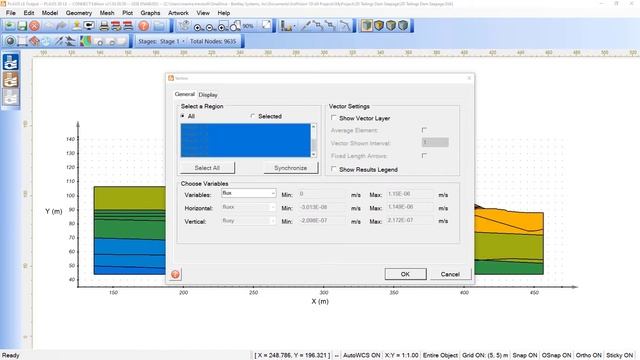Enable Show Results Legend checkbox
Viewport: 640px width, 360px height.
point(334,169)
